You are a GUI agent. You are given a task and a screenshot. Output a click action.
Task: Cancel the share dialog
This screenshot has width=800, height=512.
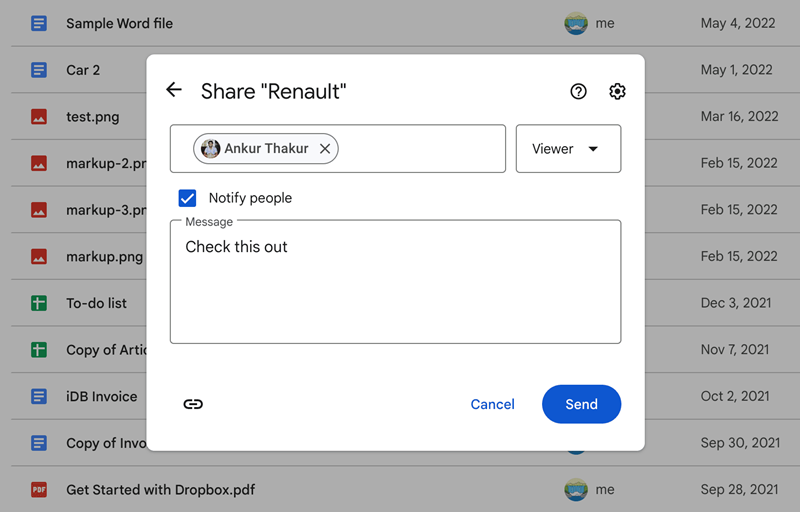click(492, 404)
